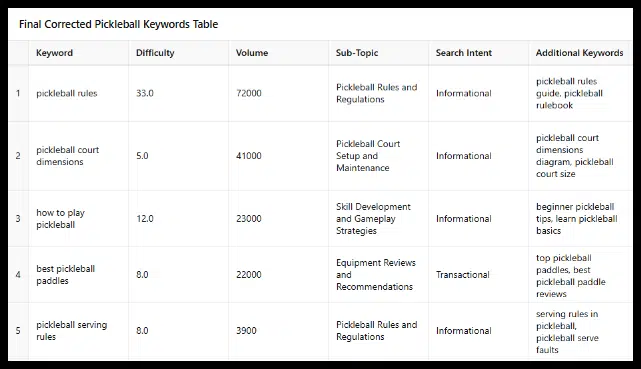Select the 3900 volume cell
Image resolution: width=641 pixels, height=369 pixels.
pos(278,331)
